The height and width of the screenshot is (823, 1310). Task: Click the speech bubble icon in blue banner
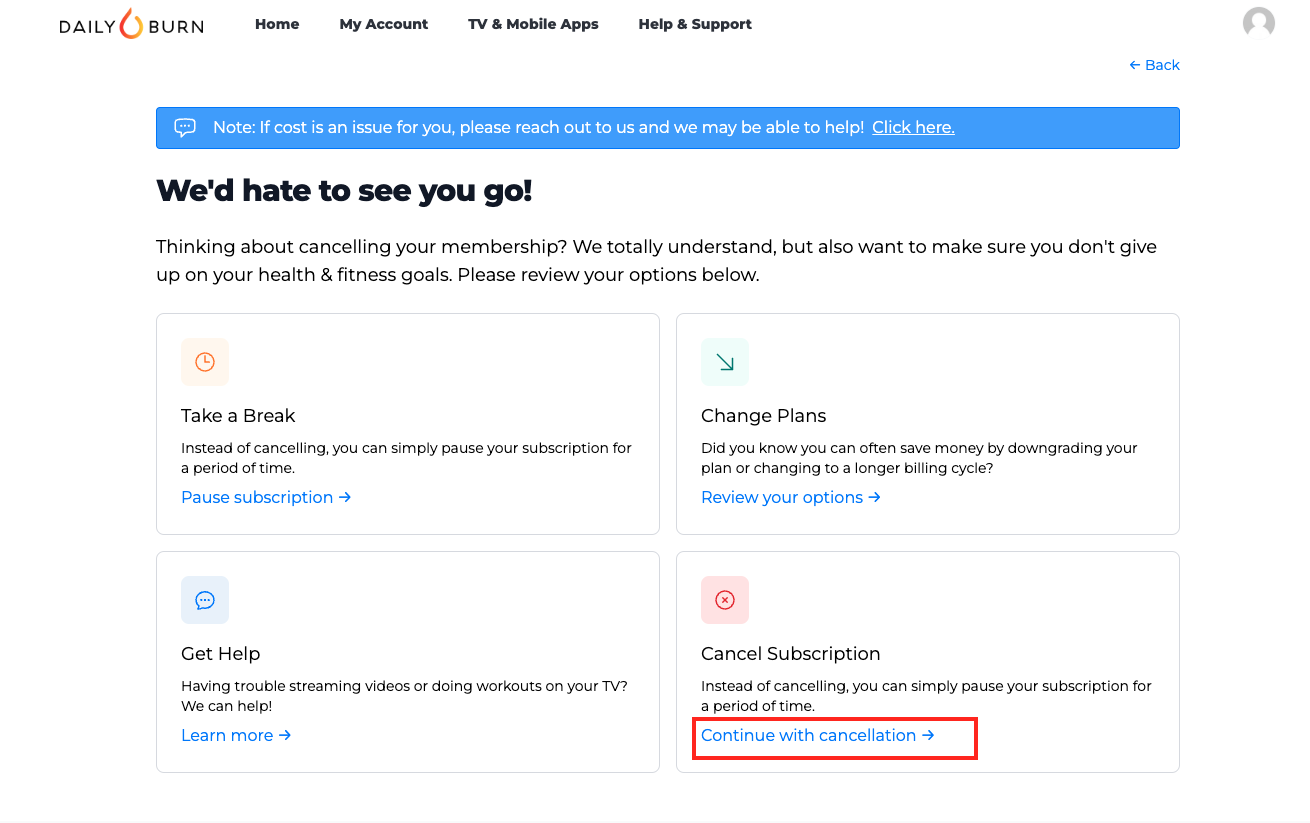[185, 127]
